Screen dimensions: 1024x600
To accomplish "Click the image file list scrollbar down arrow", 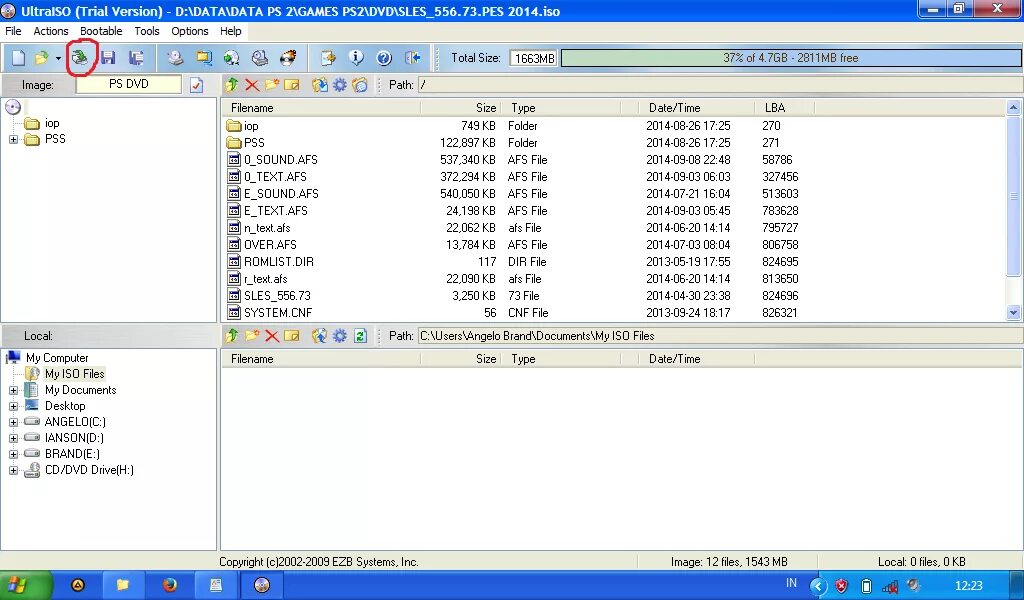I will click(x=1014, y=313).
